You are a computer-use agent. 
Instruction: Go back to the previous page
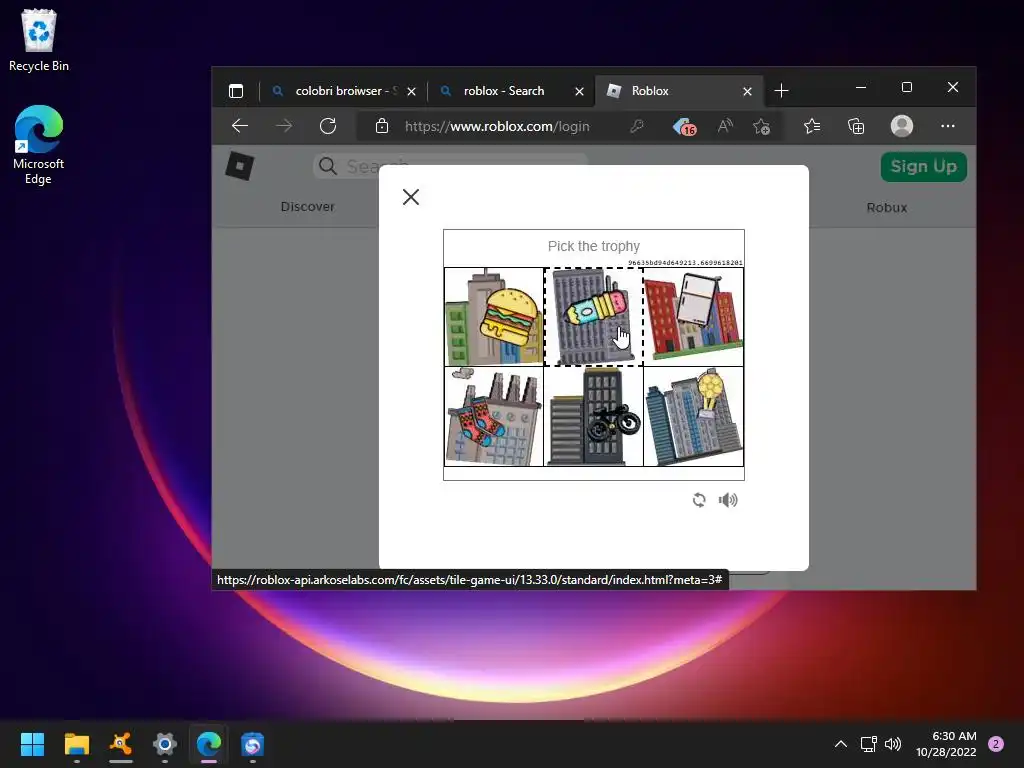[x=240, y=126]
